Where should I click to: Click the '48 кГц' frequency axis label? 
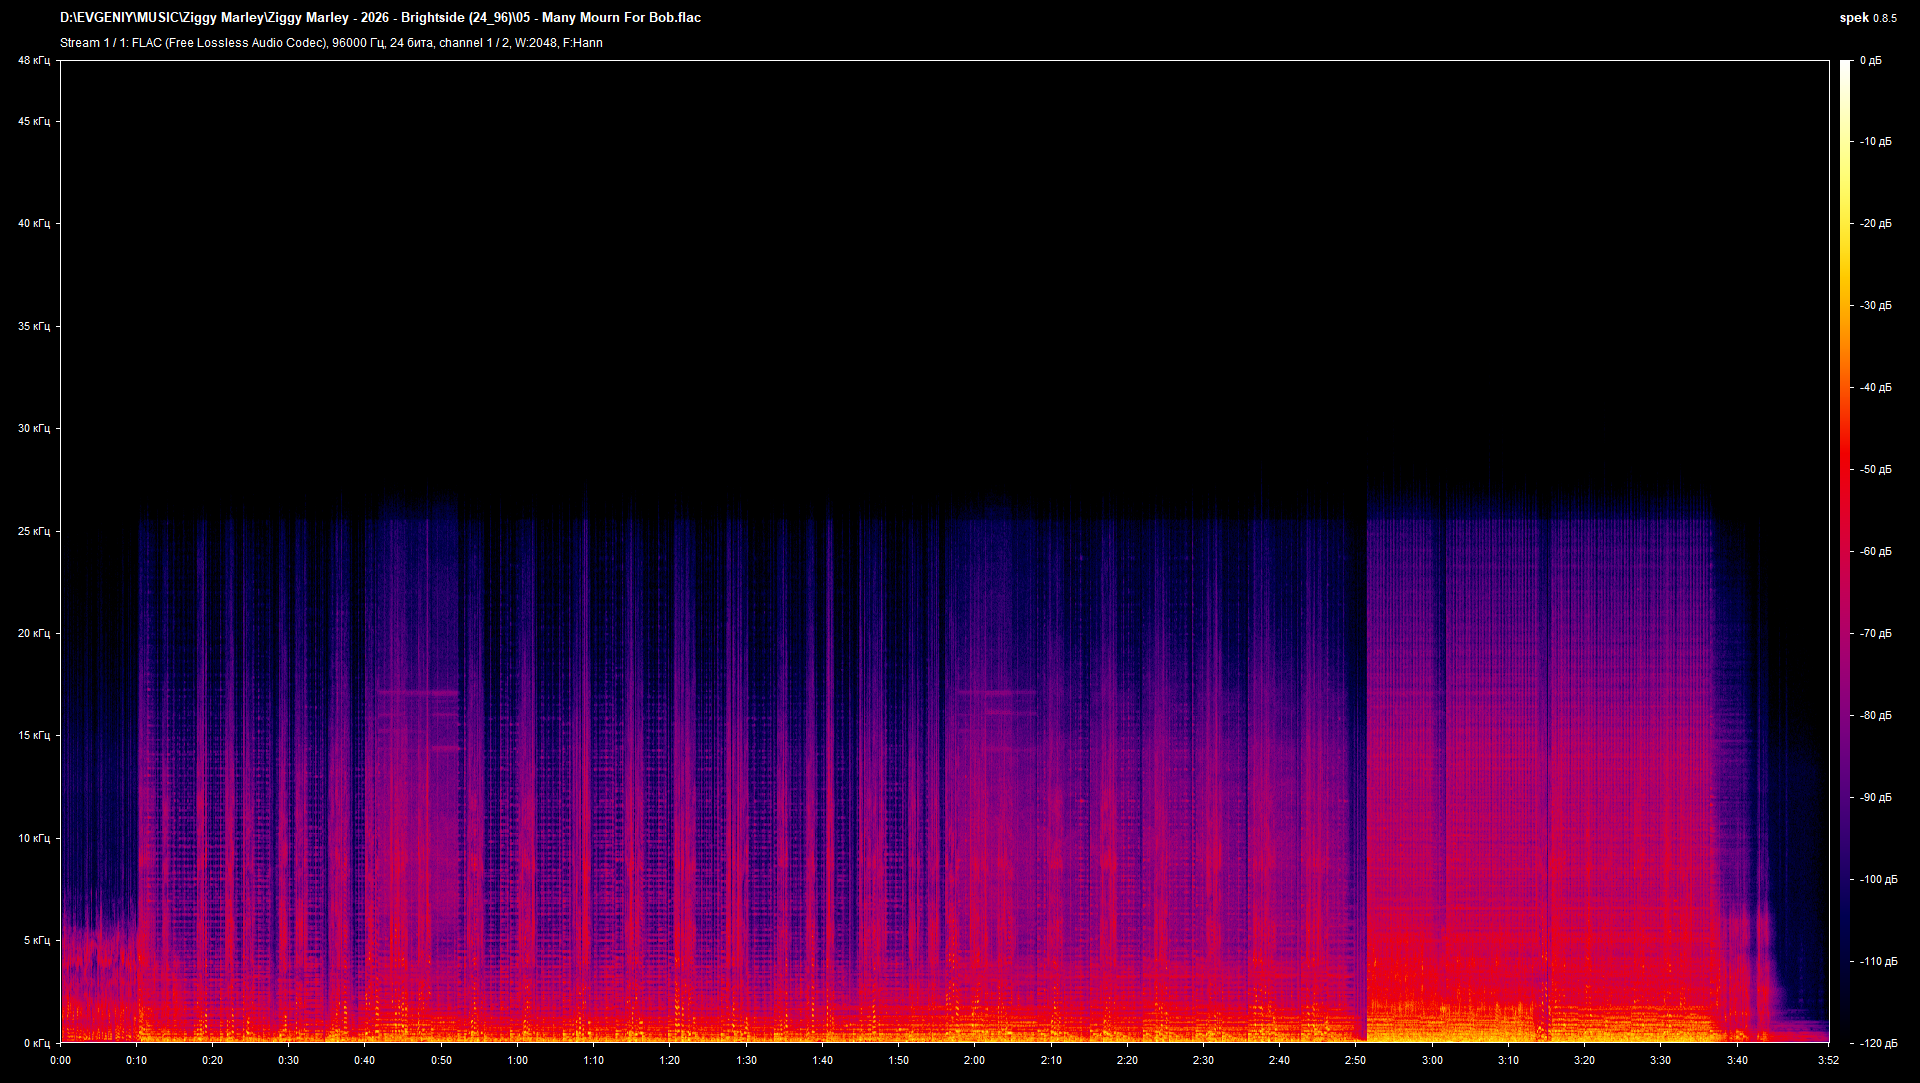coord(34,61)
